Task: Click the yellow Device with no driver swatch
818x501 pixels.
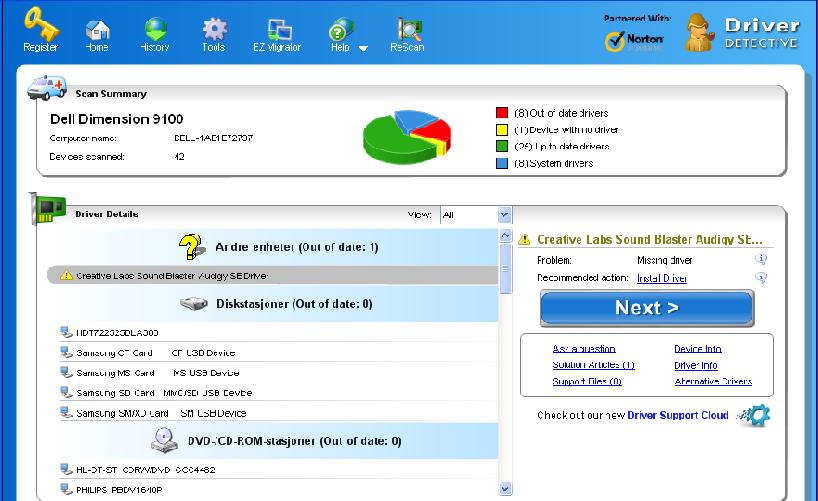Action: tap(502, 130)
